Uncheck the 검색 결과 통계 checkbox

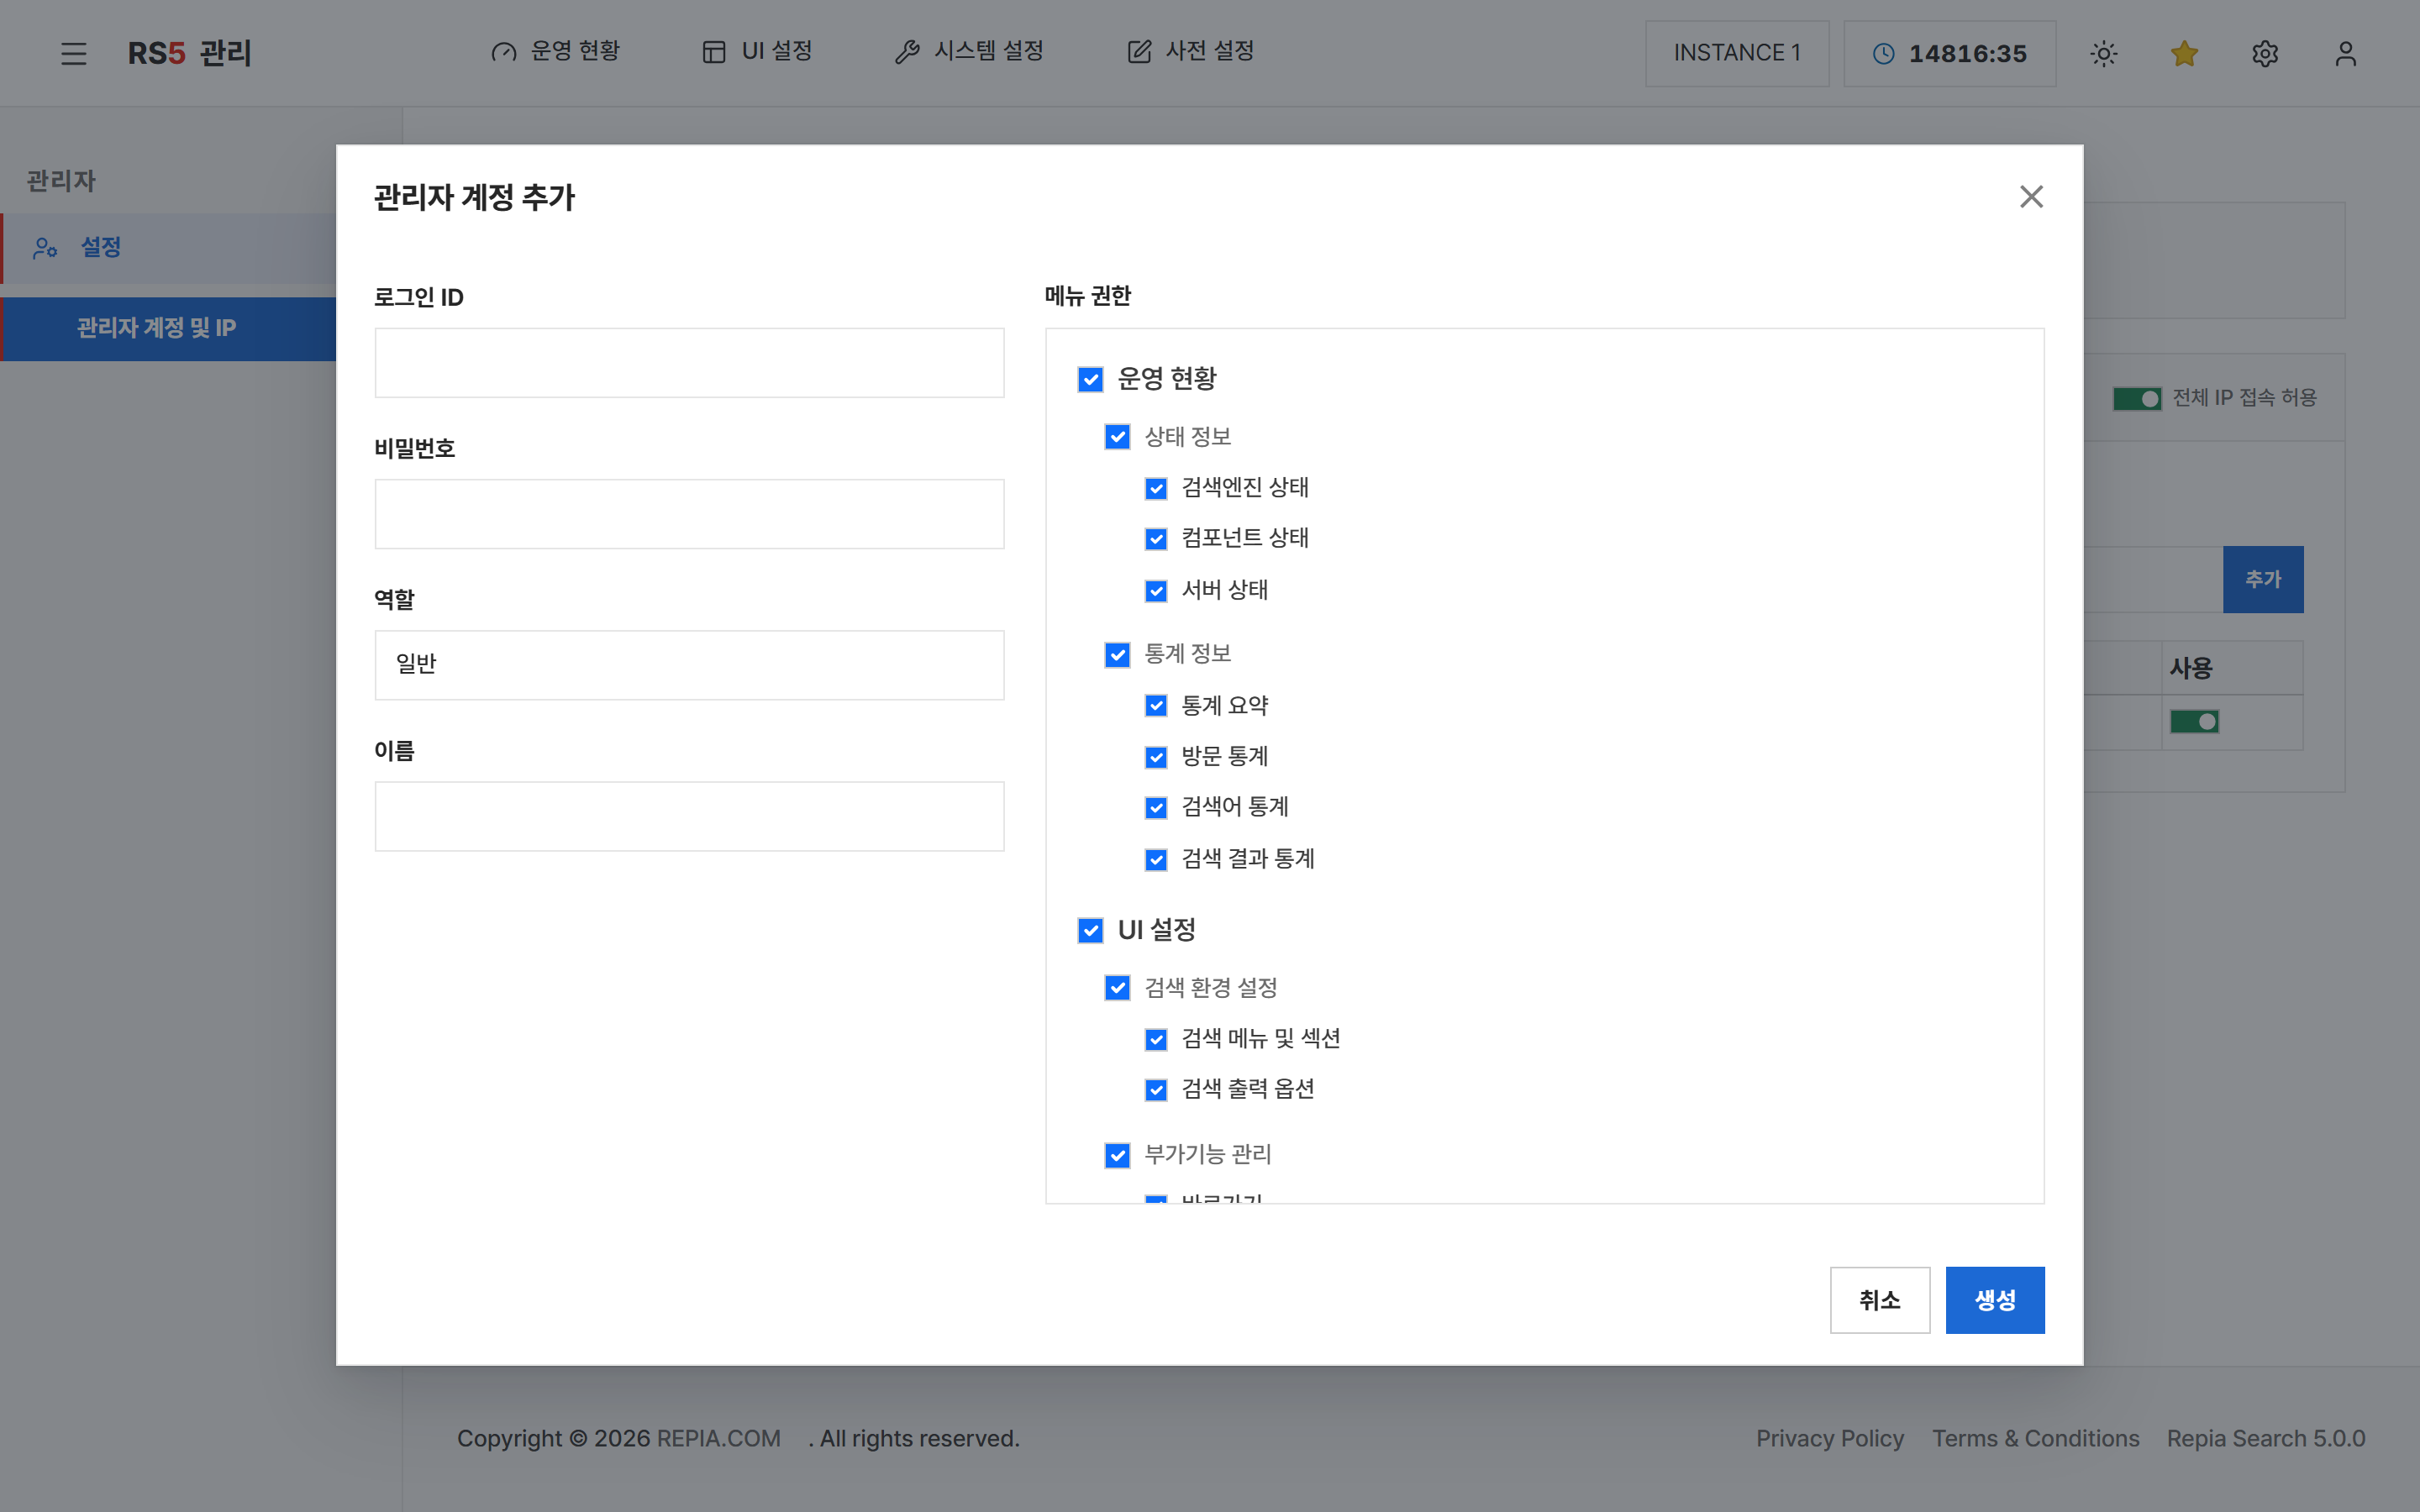[x=1156, y=859]
